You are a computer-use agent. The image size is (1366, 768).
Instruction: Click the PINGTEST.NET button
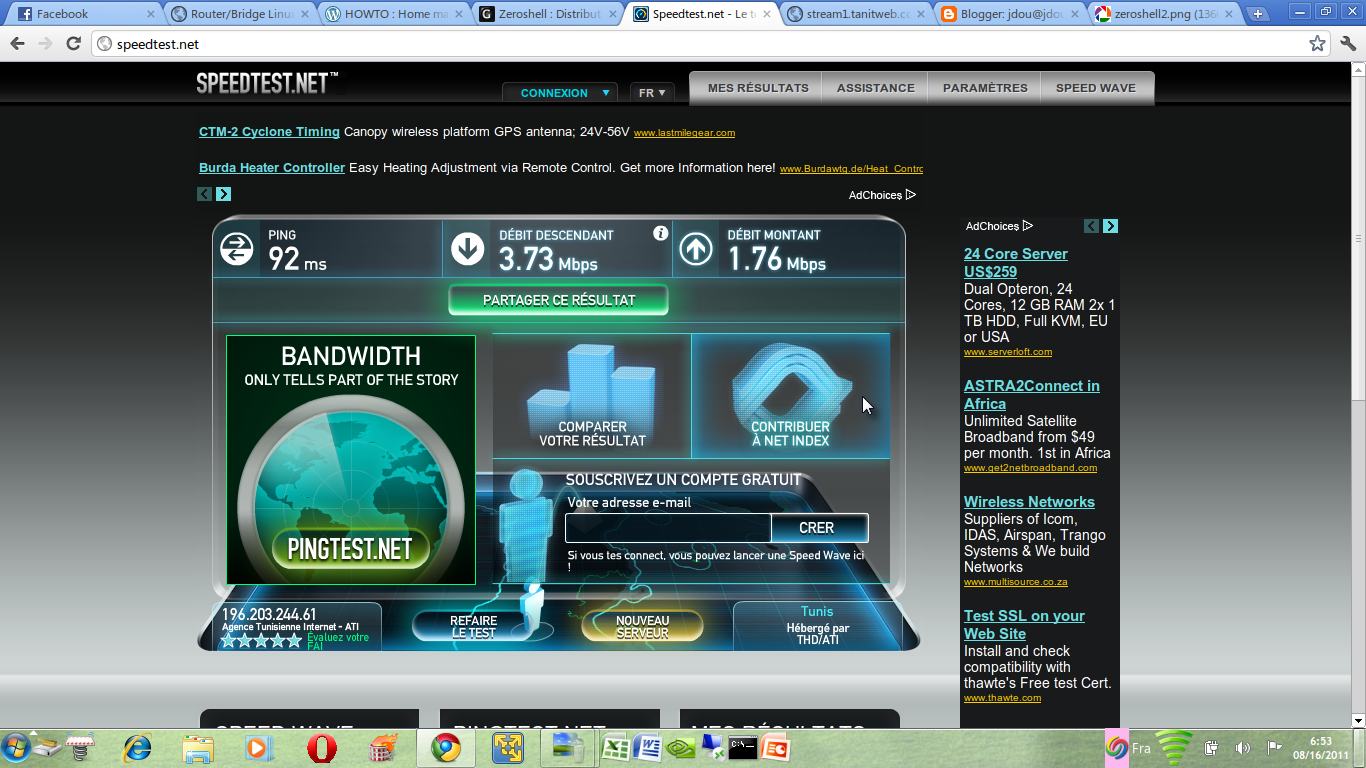pos(350,548)
